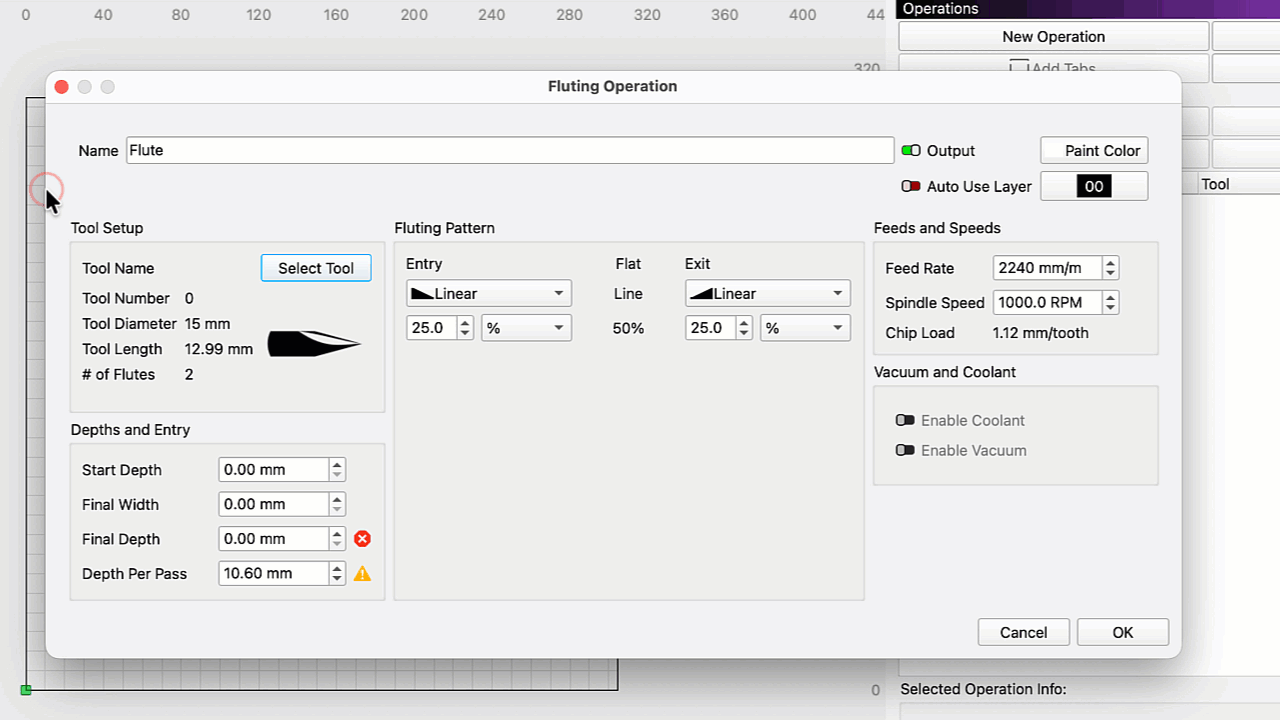Toggle the Output switch

[x=911, y=151]
